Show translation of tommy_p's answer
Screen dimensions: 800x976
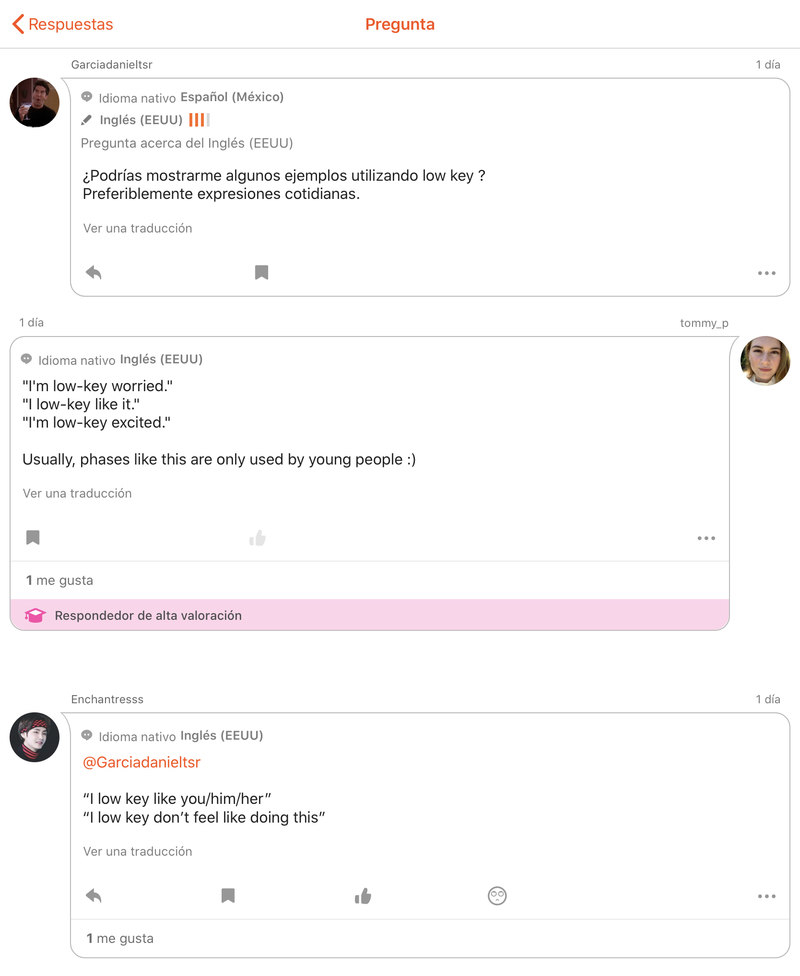(x=77, y=493)
